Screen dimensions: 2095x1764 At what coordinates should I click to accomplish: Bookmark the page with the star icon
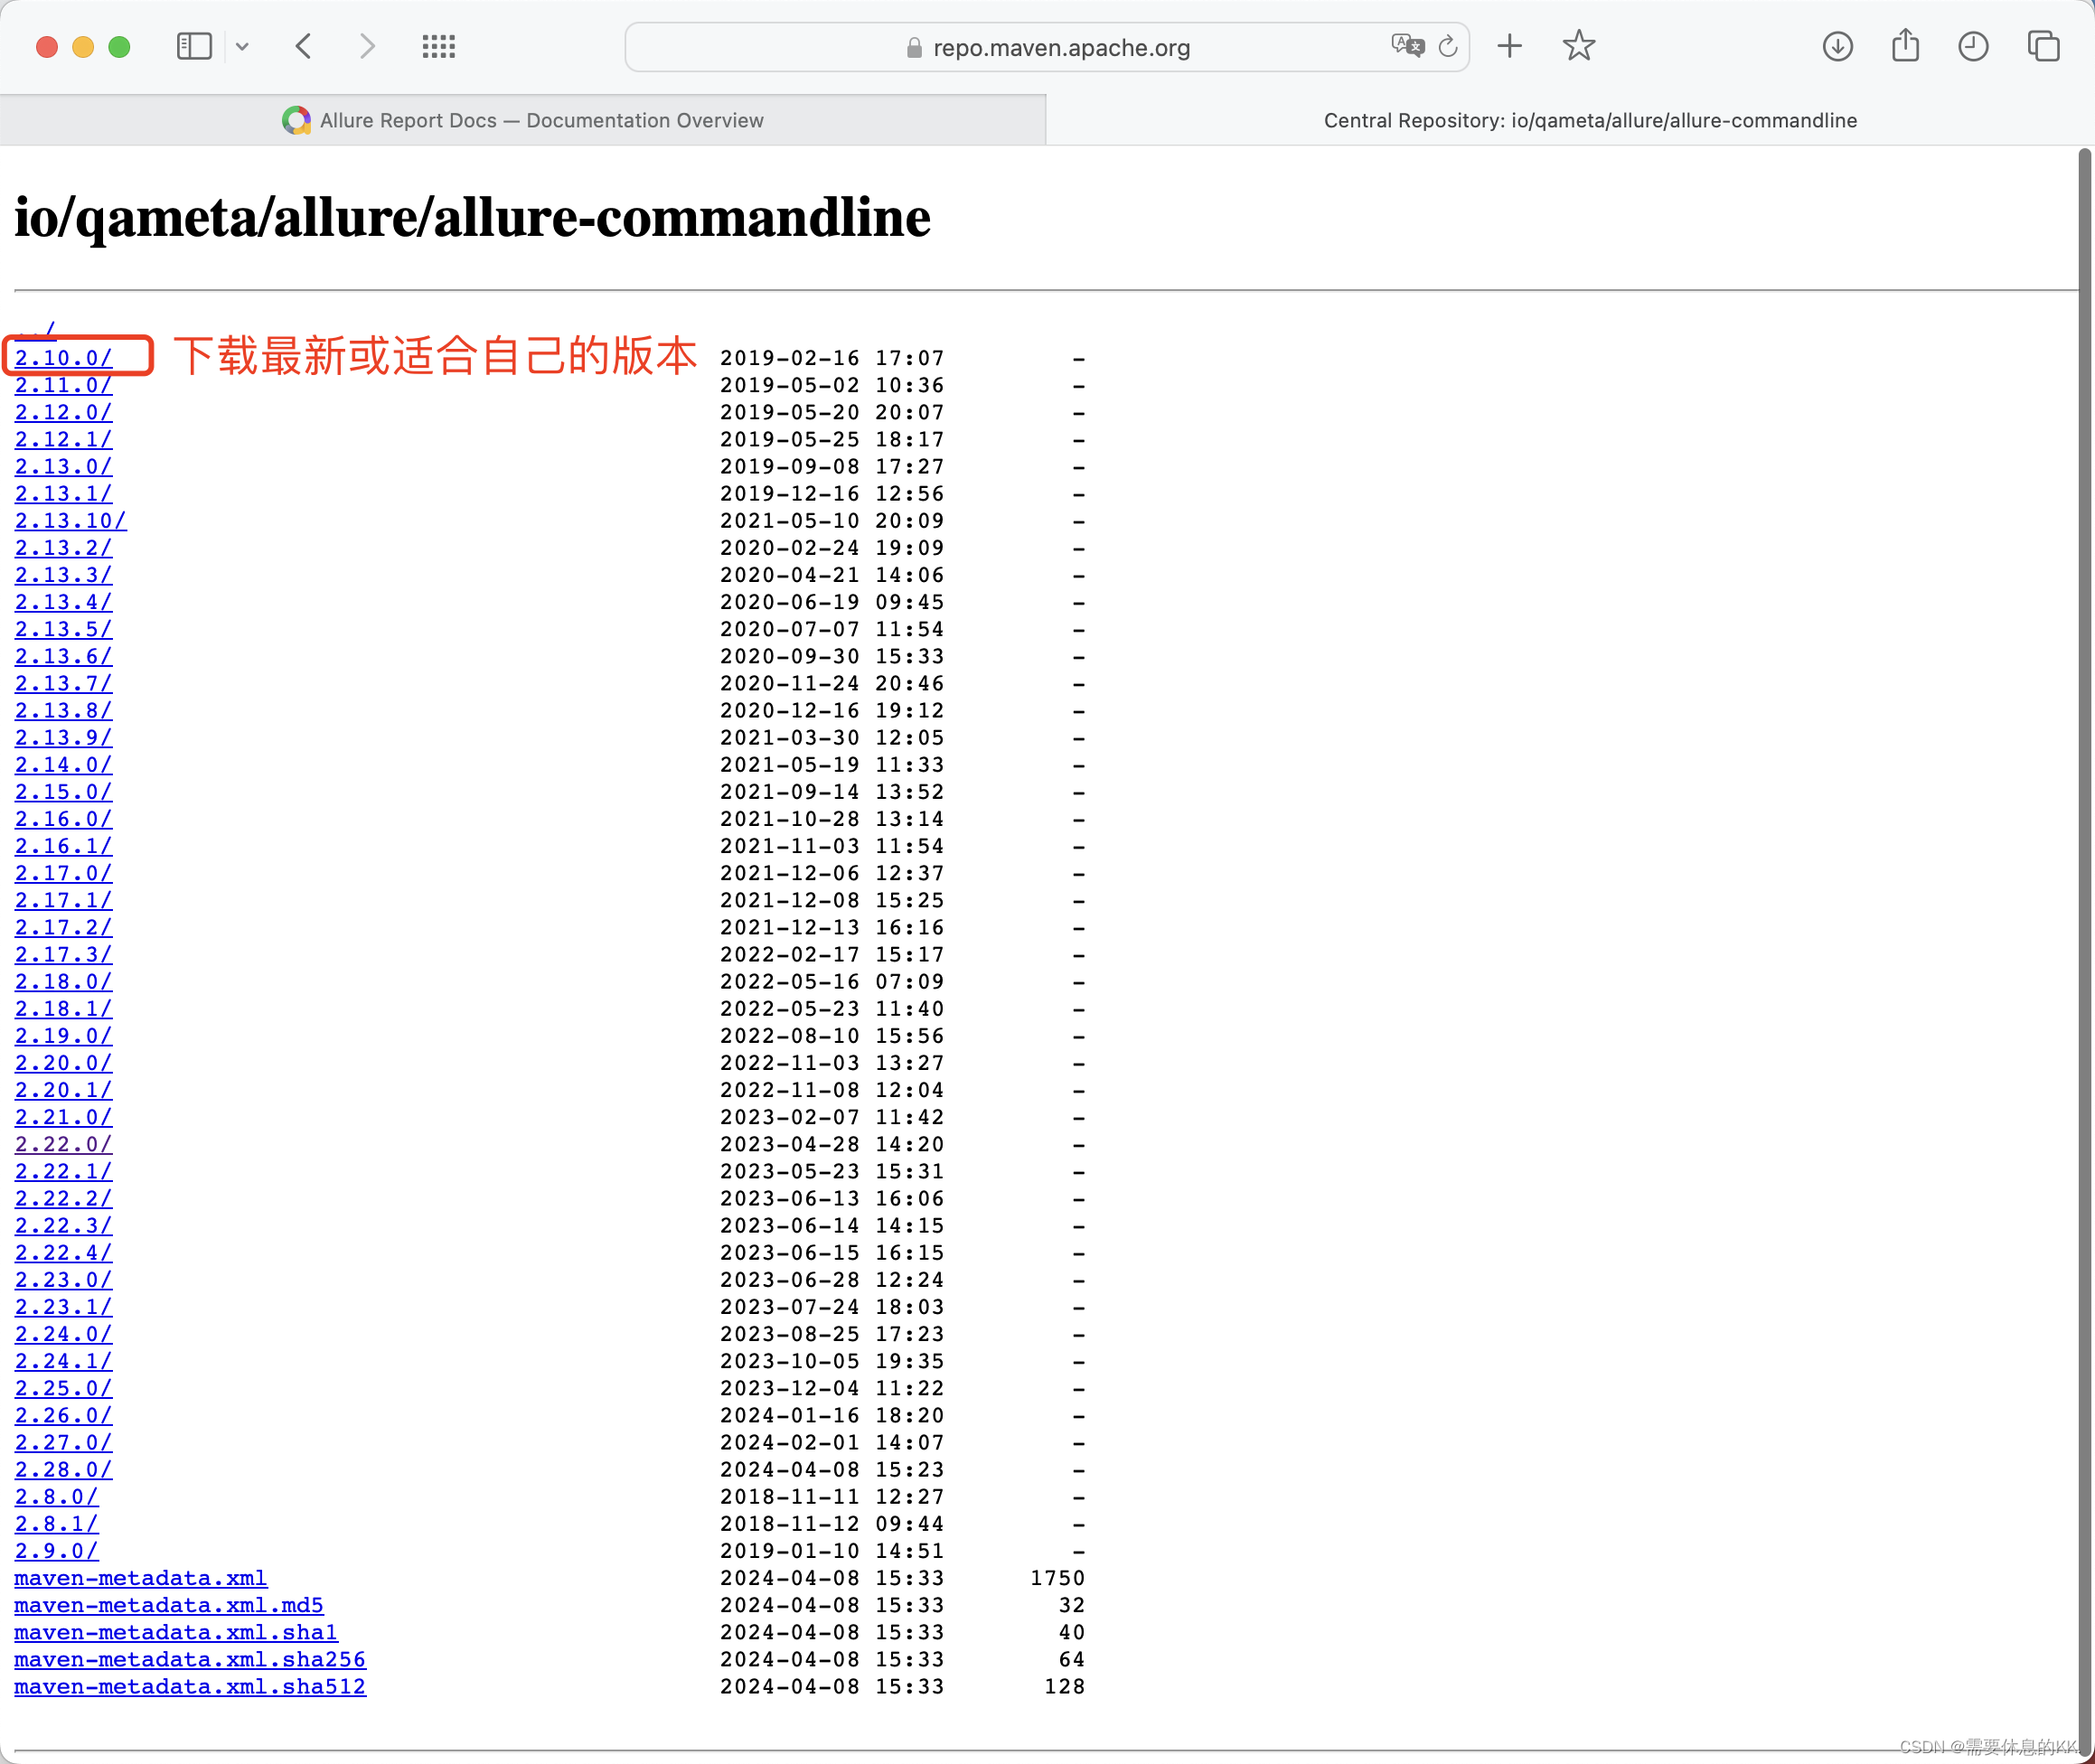pos(1578,46)
